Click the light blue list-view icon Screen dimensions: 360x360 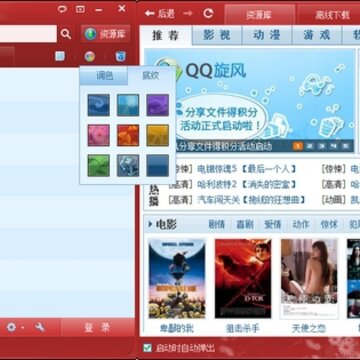coord(60,56)
